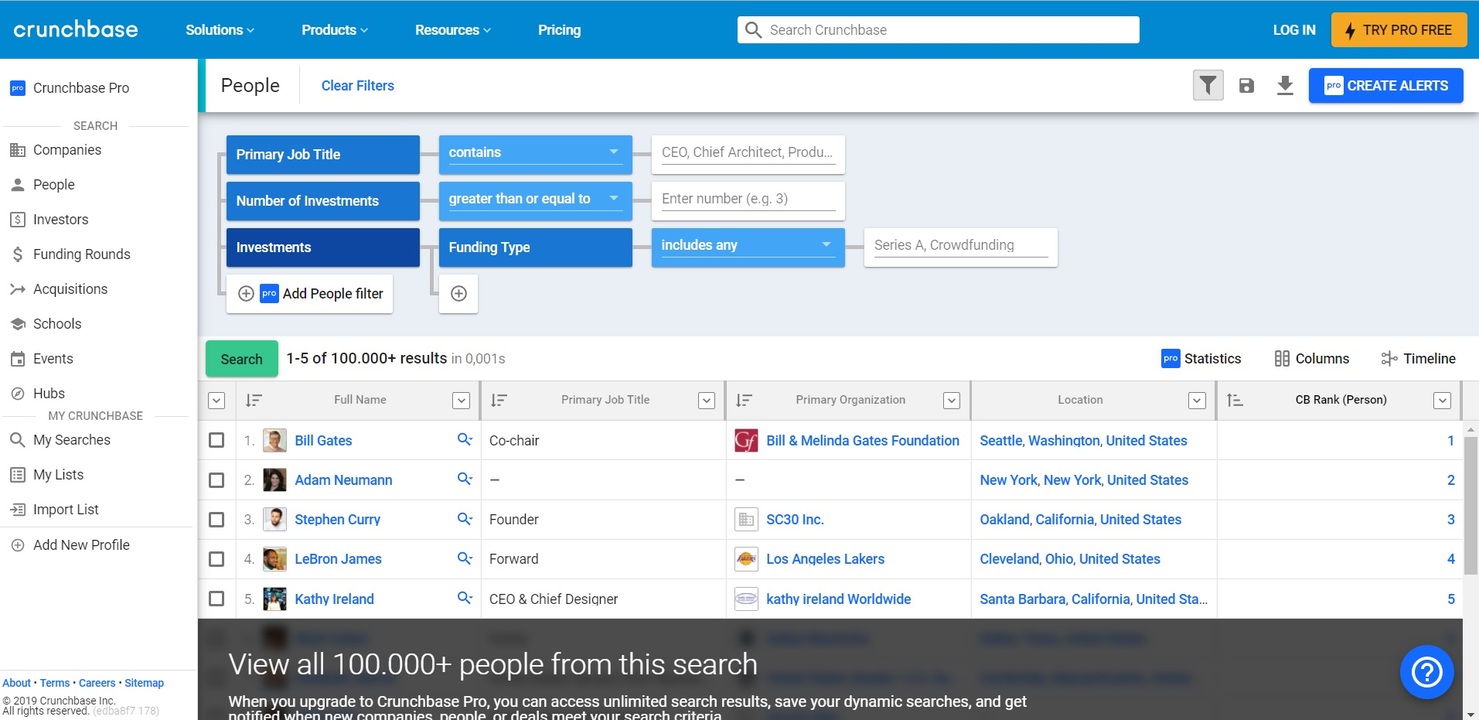
Task: Click the search magnifier in Kathy Ireland row
Action: [465, 598]
